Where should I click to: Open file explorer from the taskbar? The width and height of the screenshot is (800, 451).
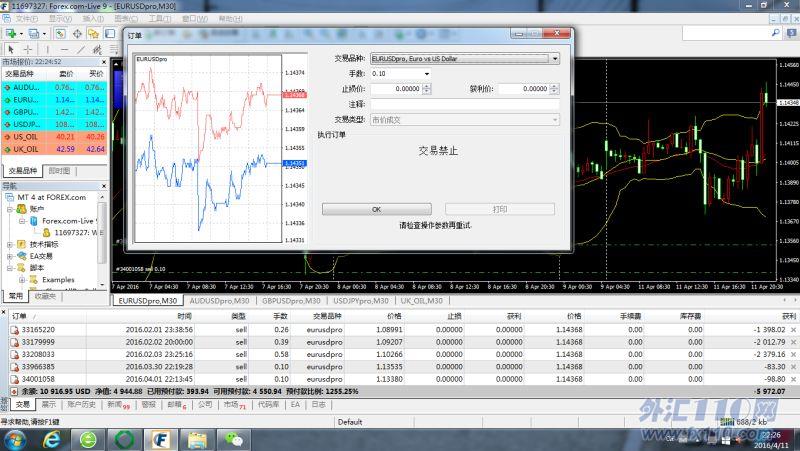coord(197,439)
